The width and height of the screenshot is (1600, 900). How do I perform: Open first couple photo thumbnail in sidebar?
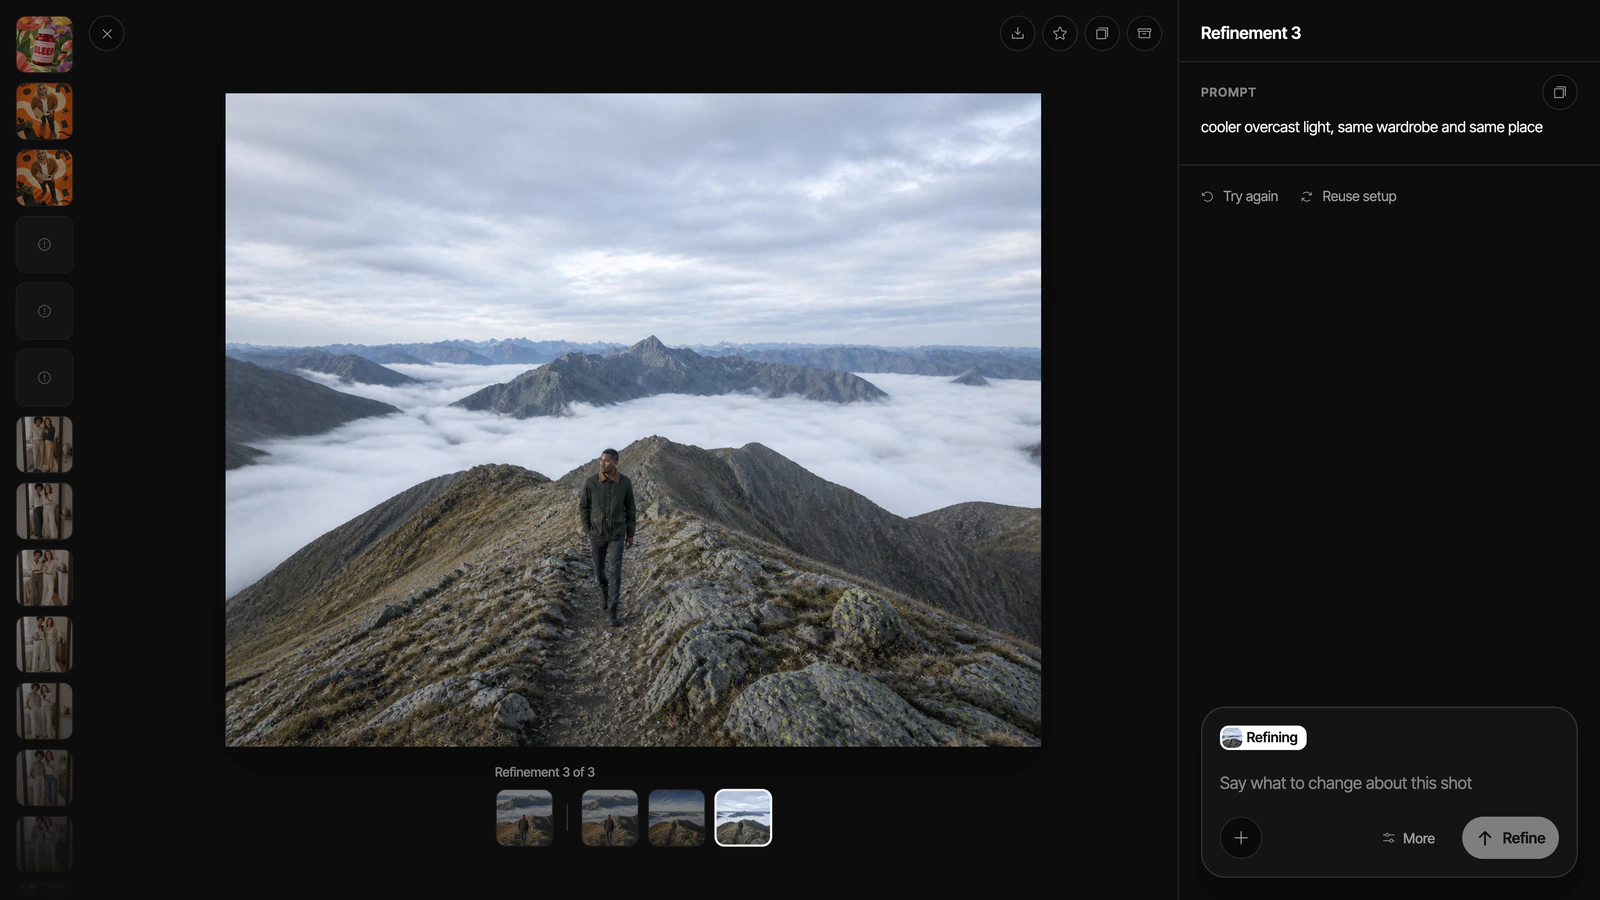[x=44, y=444]
